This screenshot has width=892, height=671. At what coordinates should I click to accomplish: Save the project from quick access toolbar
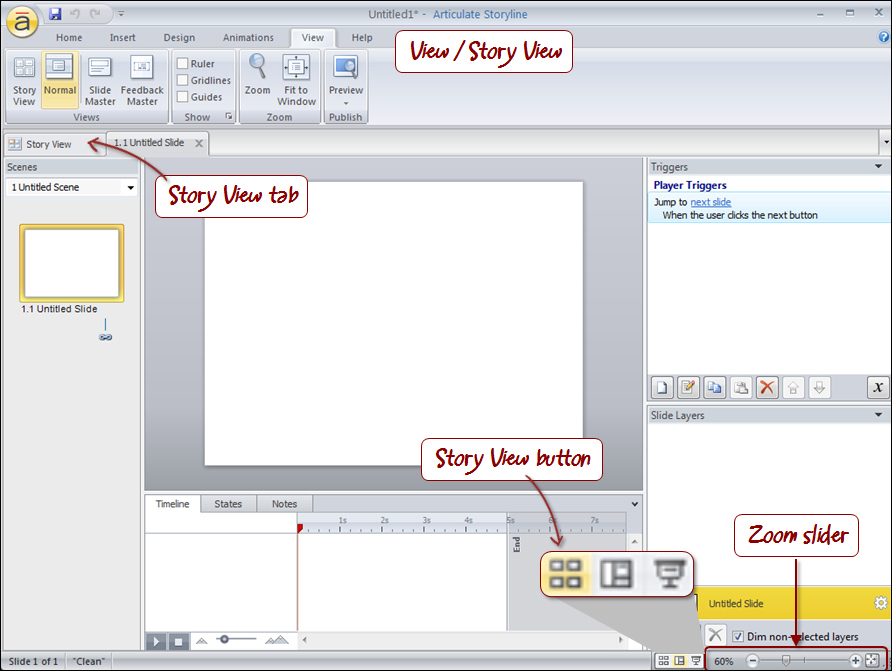pos(55,14)
